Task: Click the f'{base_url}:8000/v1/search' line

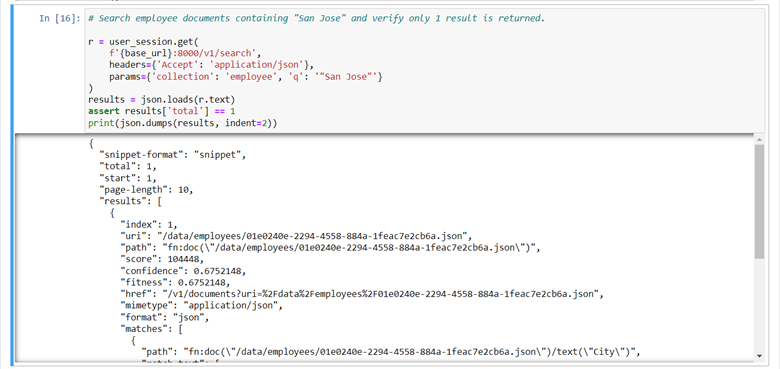Action: (185, 53)
